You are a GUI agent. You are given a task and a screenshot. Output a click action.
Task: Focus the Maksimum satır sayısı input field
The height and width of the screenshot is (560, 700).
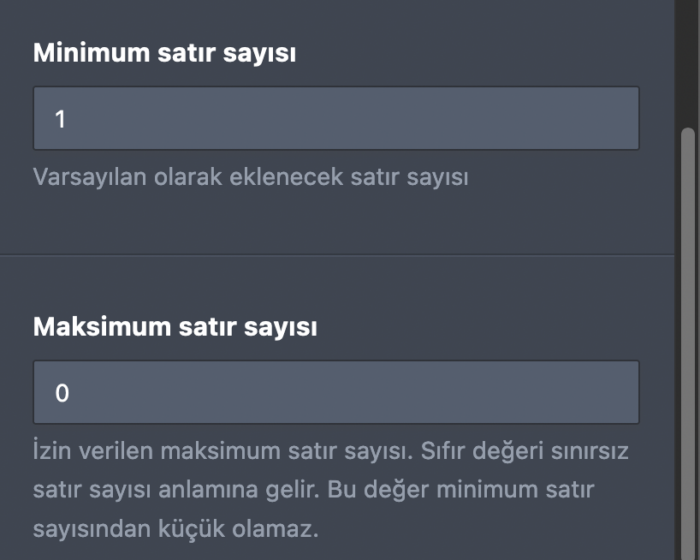pos(336,393)
